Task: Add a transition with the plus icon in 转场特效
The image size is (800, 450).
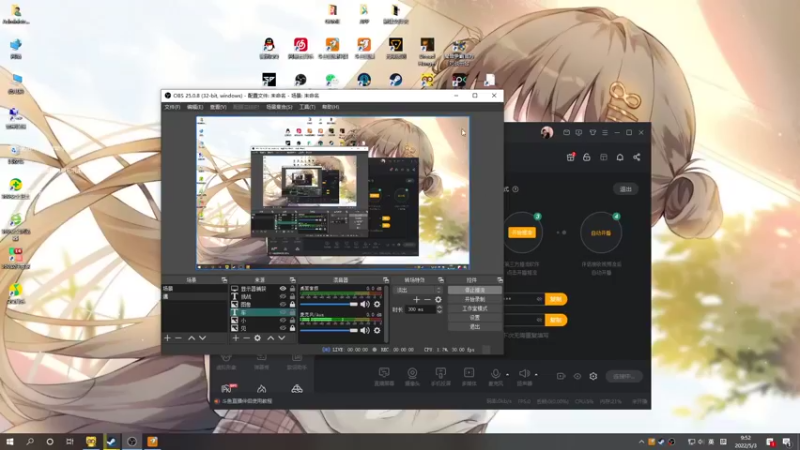Action: click(x=416, y=299)
